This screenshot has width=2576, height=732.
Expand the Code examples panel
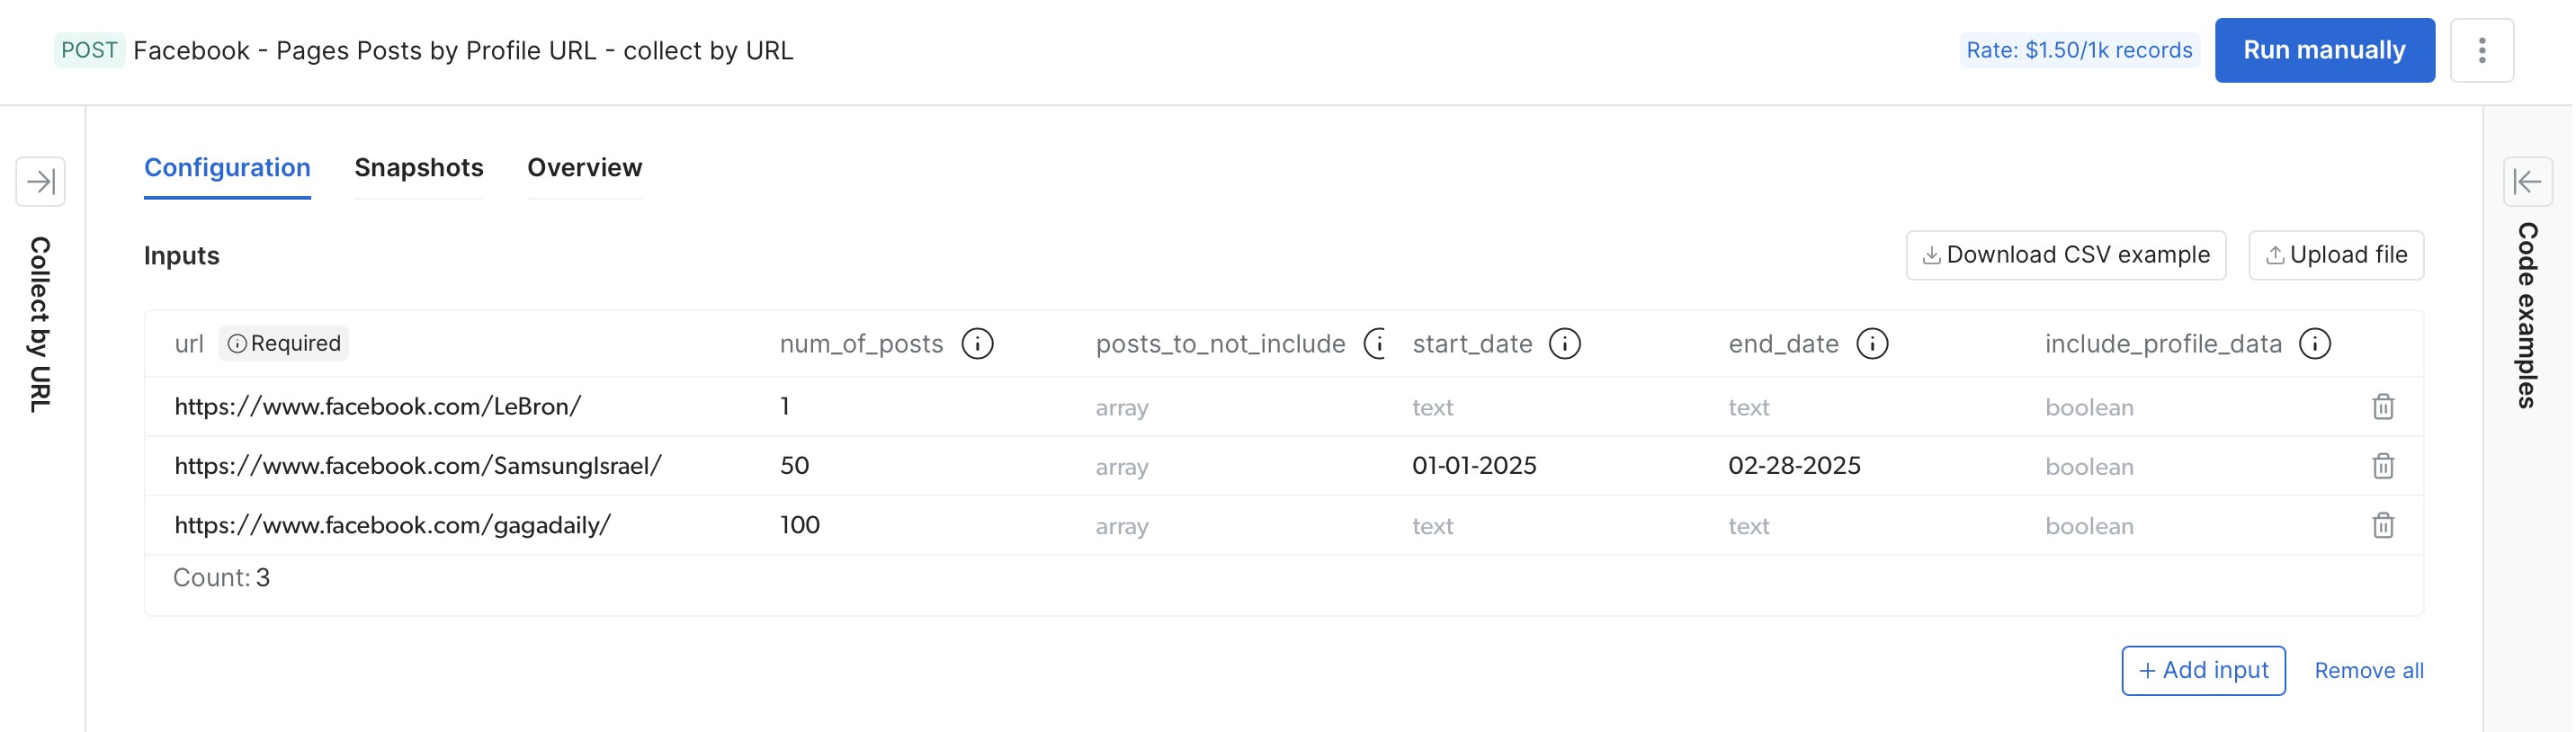(x=2526, y=182)
